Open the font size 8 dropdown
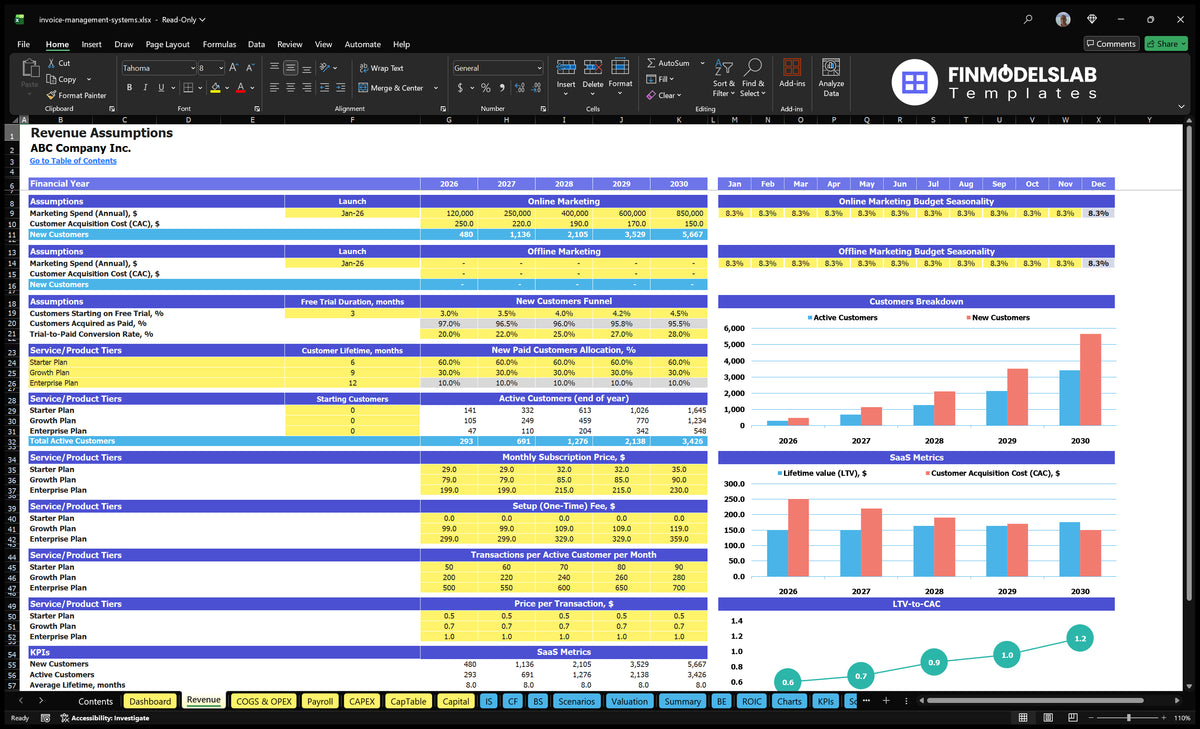The image size is (1200, 729). (x=219, y=68)
